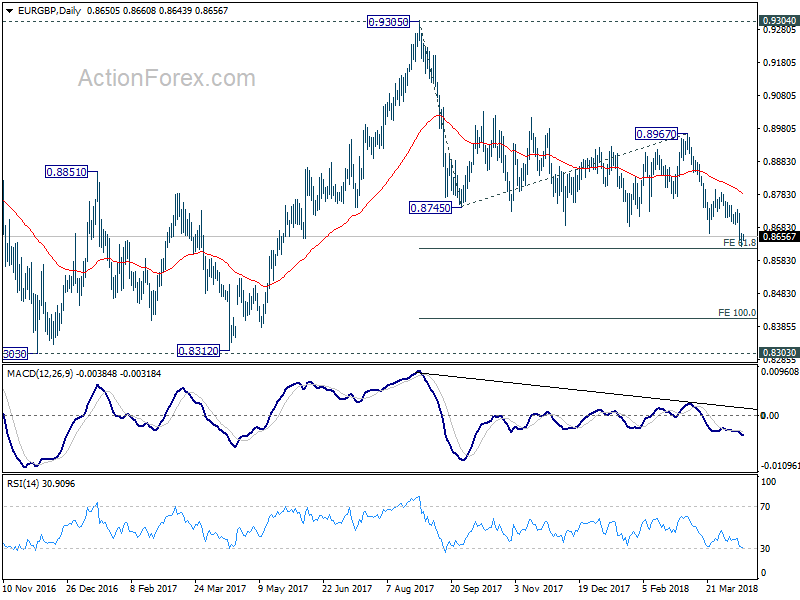Click the FE 61.8 Fibonacci expansion label
Viewport: 800px width, 600px height.
[739, 243]
